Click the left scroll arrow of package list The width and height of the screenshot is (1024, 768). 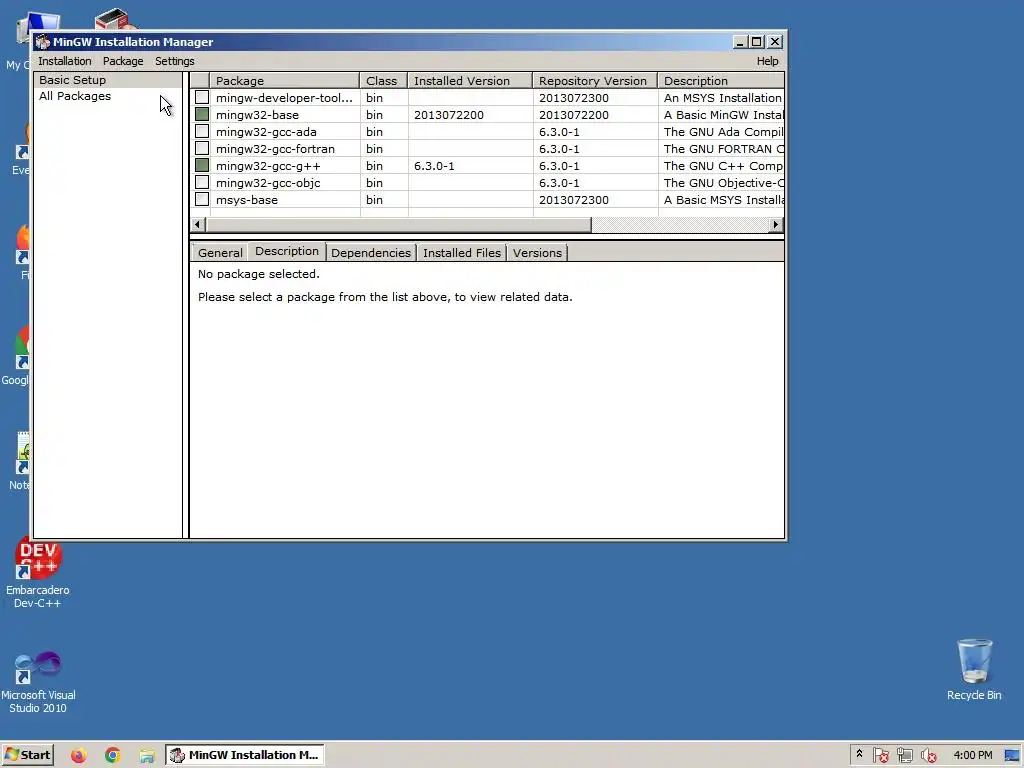point(198,225)
